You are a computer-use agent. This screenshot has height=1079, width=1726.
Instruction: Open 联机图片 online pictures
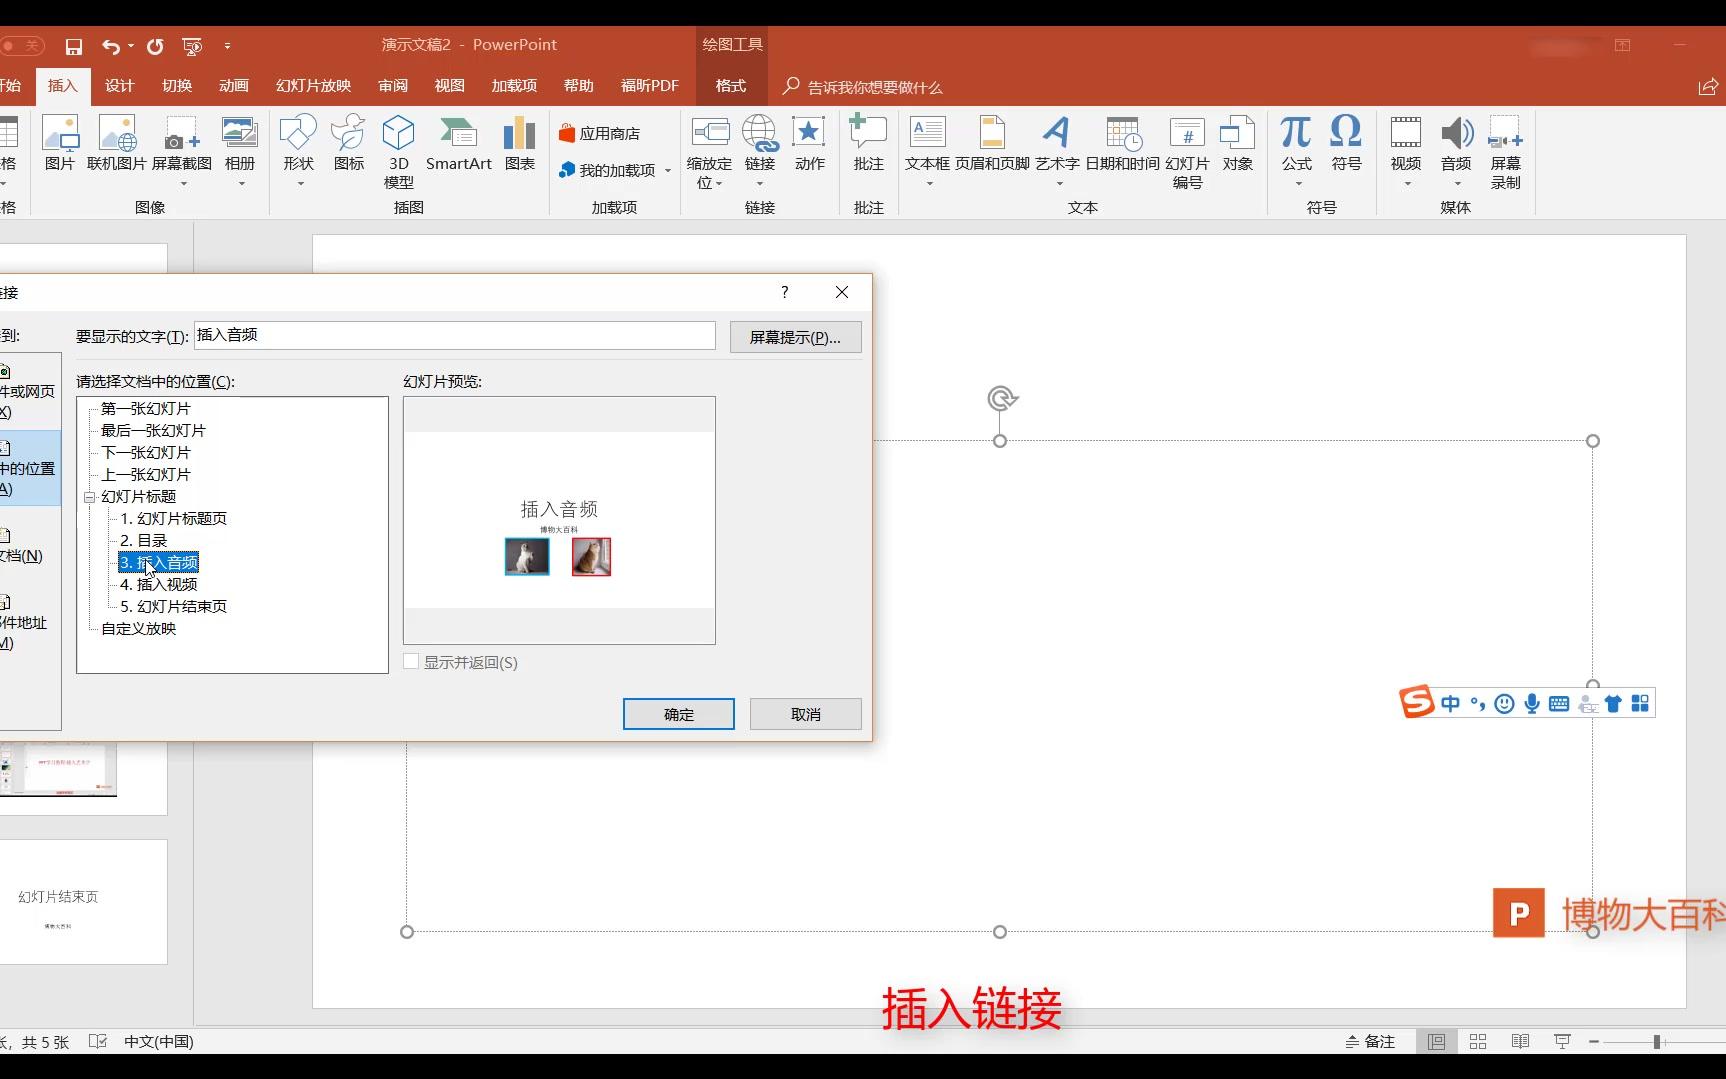click(117, 144)
